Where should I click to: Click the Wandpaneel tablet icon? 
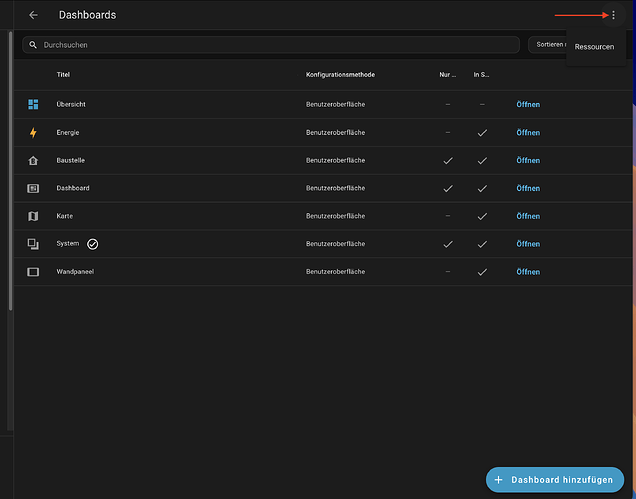tap(33, 272)
